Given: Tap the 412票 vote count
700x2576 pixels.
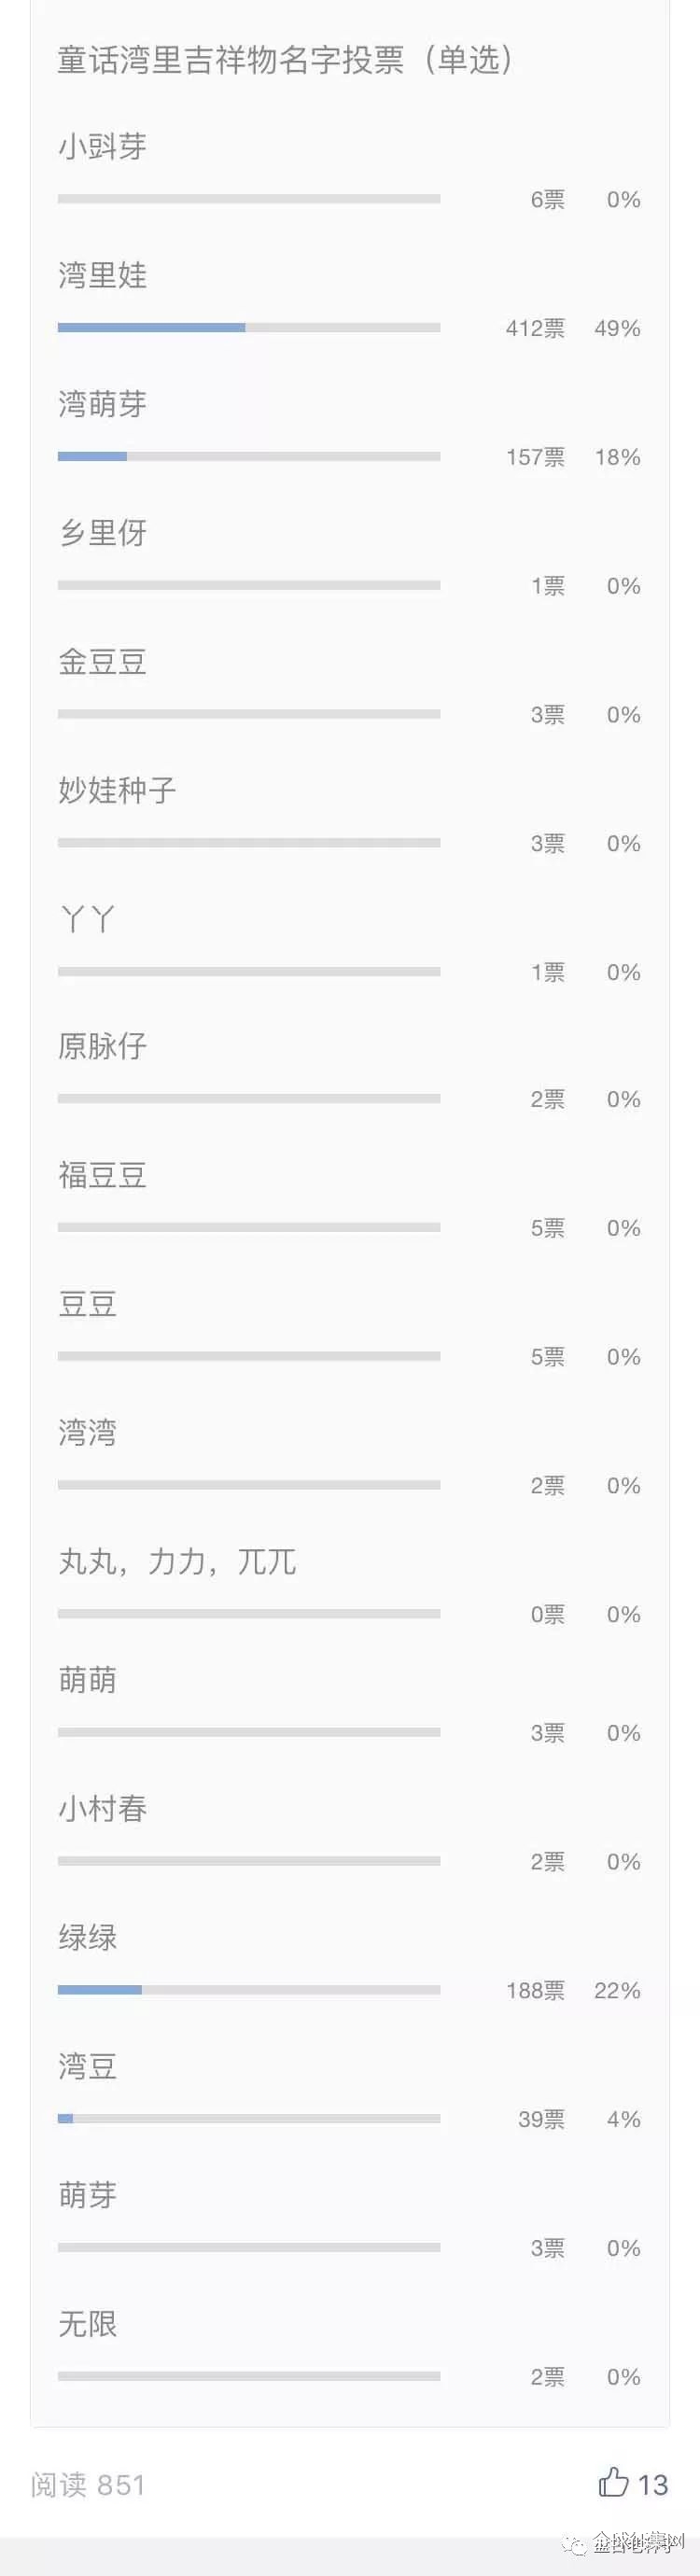Looking at the screenshot, I should 535,328.
